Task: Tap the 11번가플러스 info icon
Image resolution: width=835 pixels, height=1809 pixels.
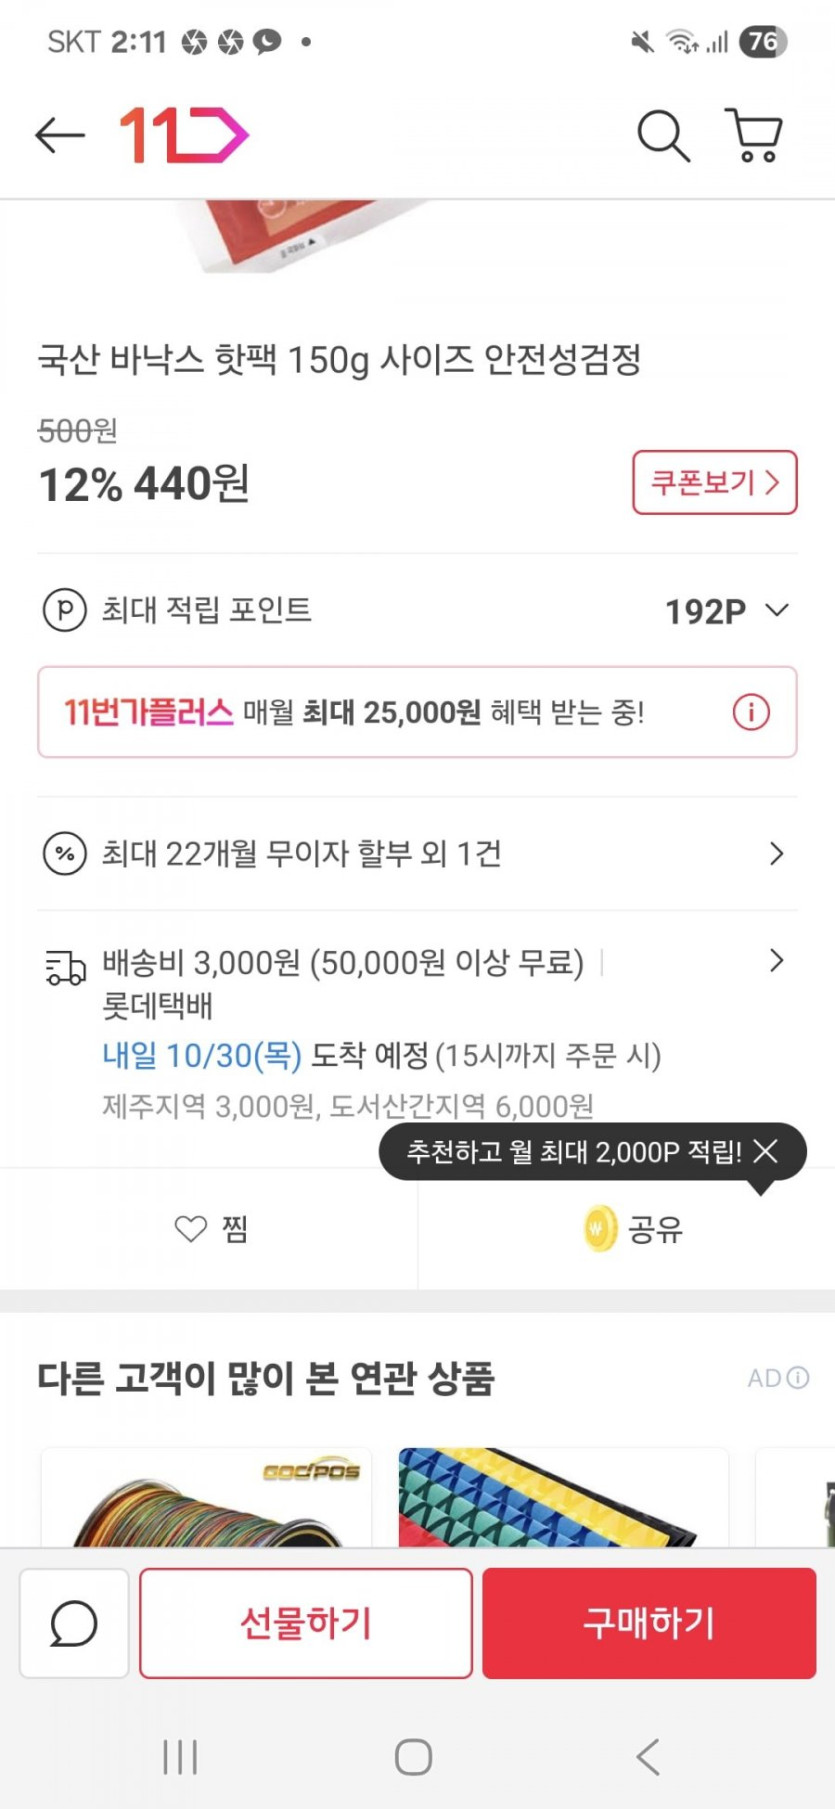Action: (751, 712)
